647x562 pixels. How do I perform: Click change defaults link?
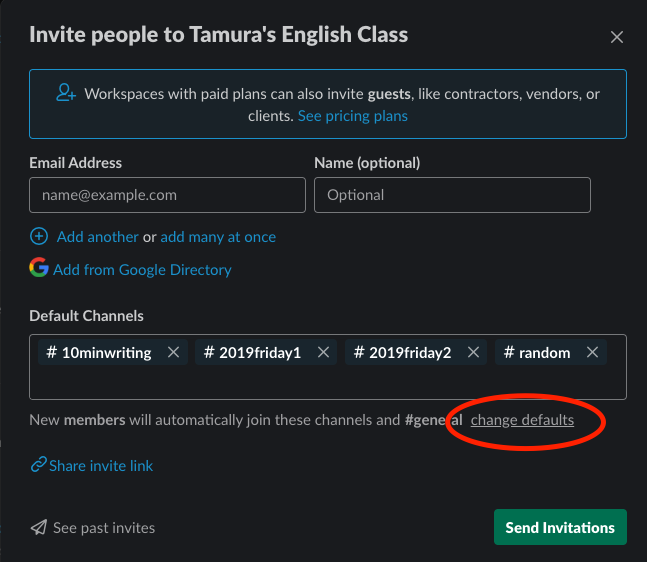pyautogui.click(x=522, y=420)
